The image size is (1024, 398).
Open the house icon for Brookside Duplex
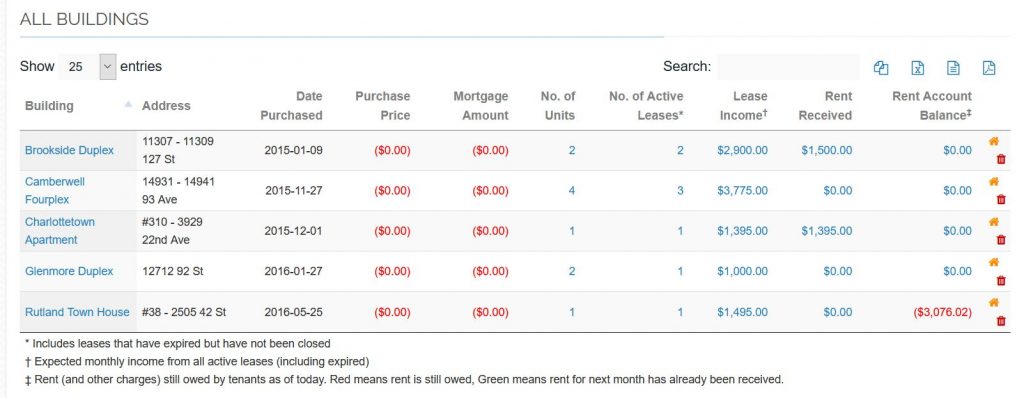point(994,141)
